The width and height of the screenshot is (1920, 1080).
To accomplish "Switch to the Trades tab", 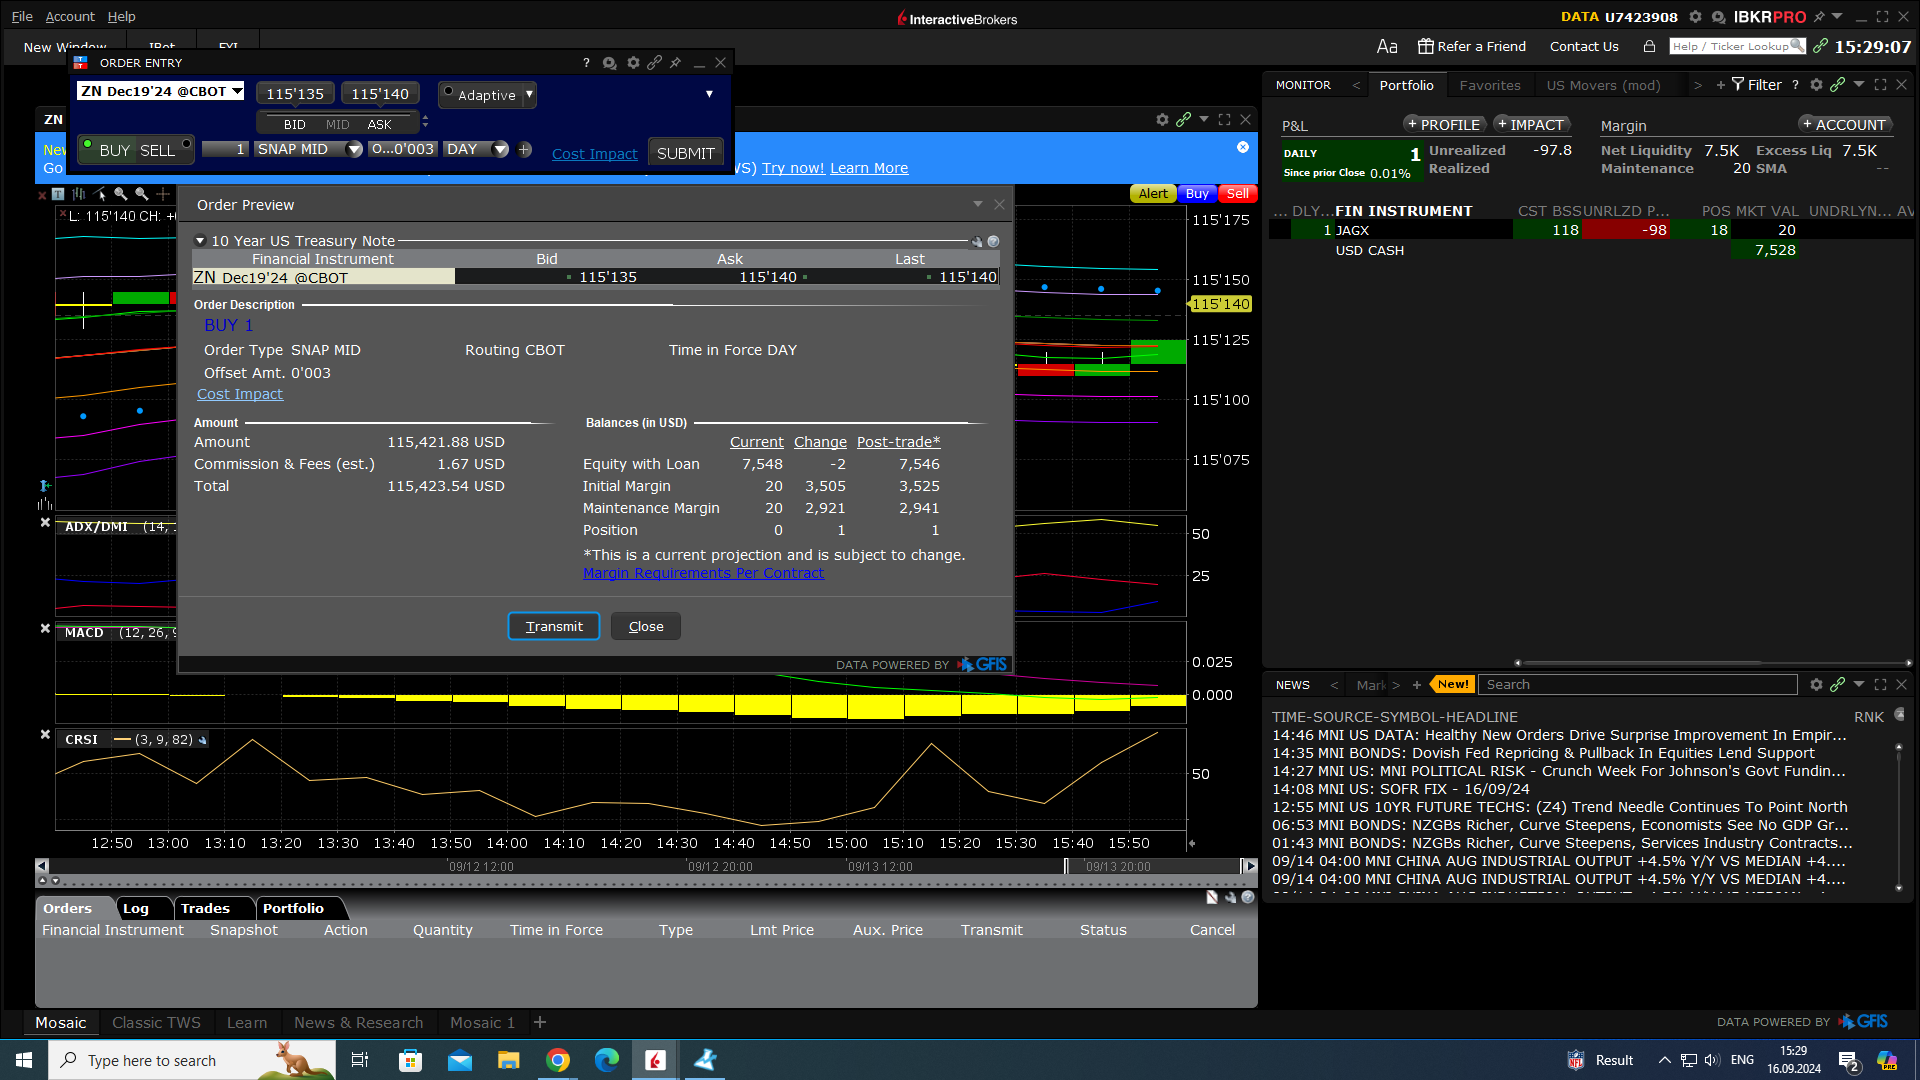I will pos(205,908).
